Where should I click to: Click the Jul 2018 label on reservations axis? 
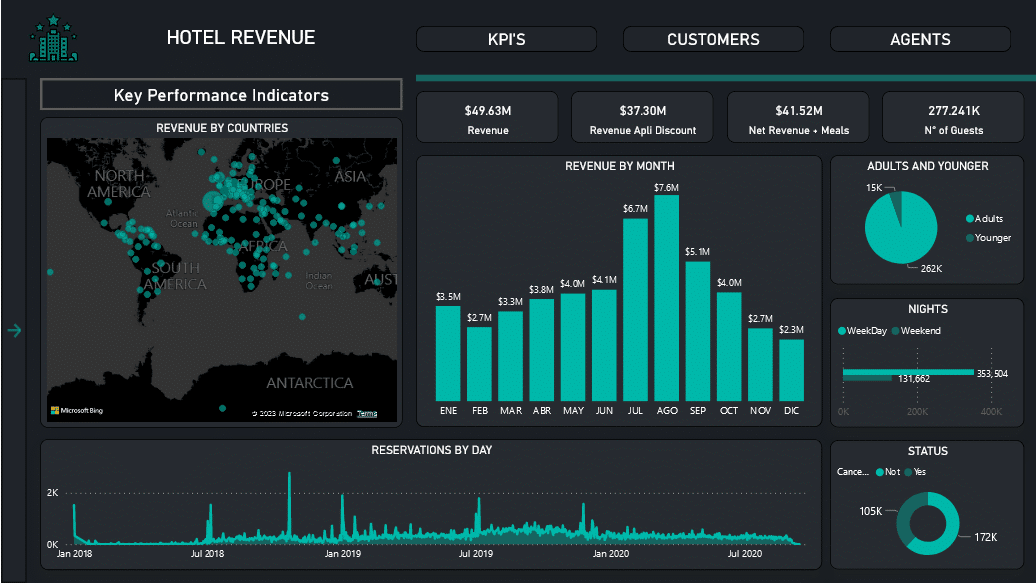click(x=207, y=554)
